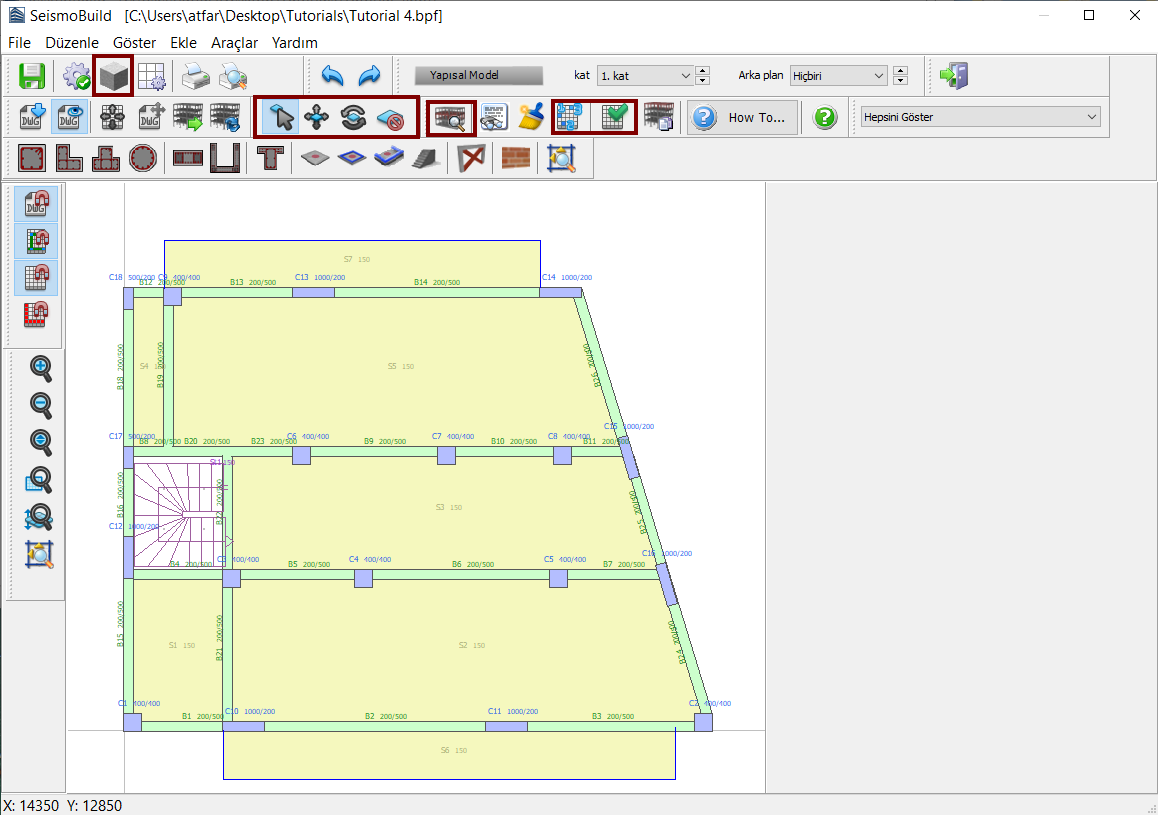Open the Düzenle menu
Viewport: 1158px width, 815px height.
[x=72, y=43]
